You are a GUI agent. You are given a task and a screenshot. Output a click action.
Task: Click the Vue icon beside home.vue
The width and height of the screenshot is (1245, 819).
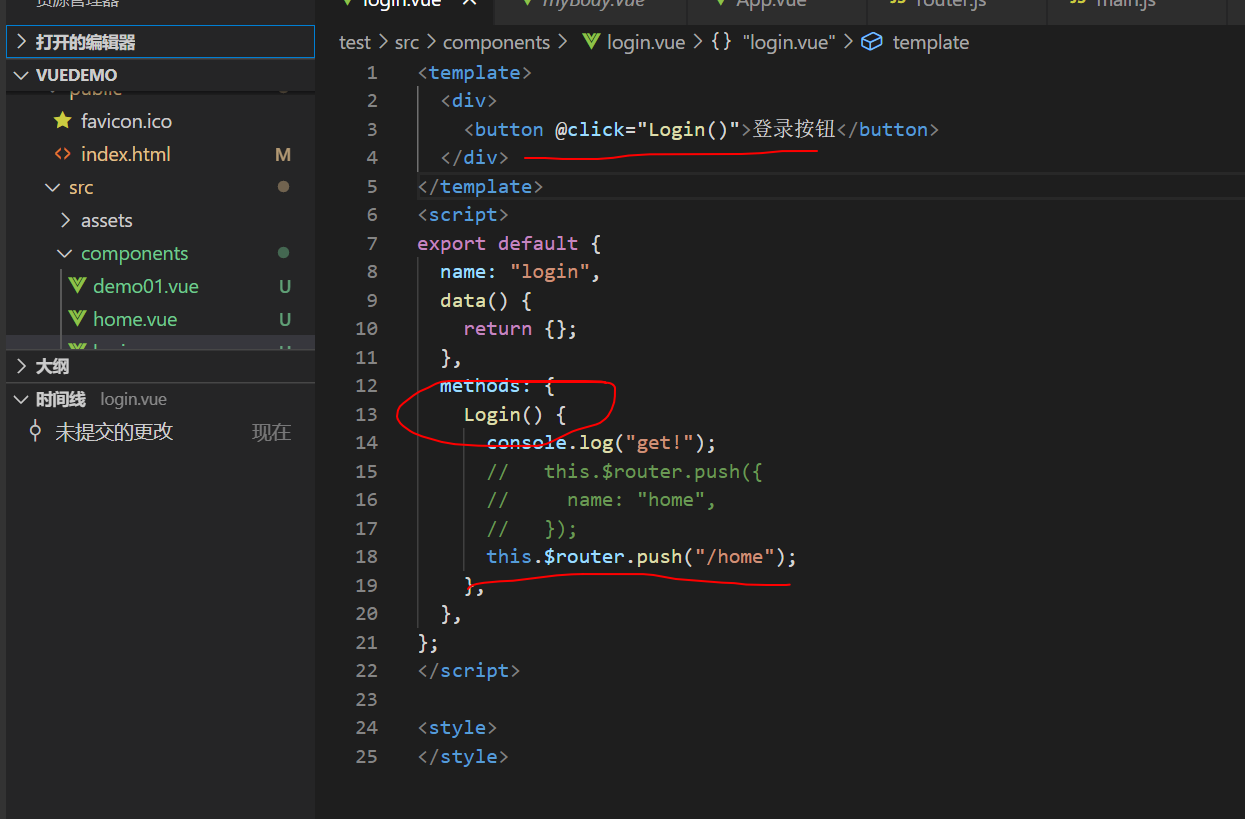pyautogui.click(x=76, y=319)
